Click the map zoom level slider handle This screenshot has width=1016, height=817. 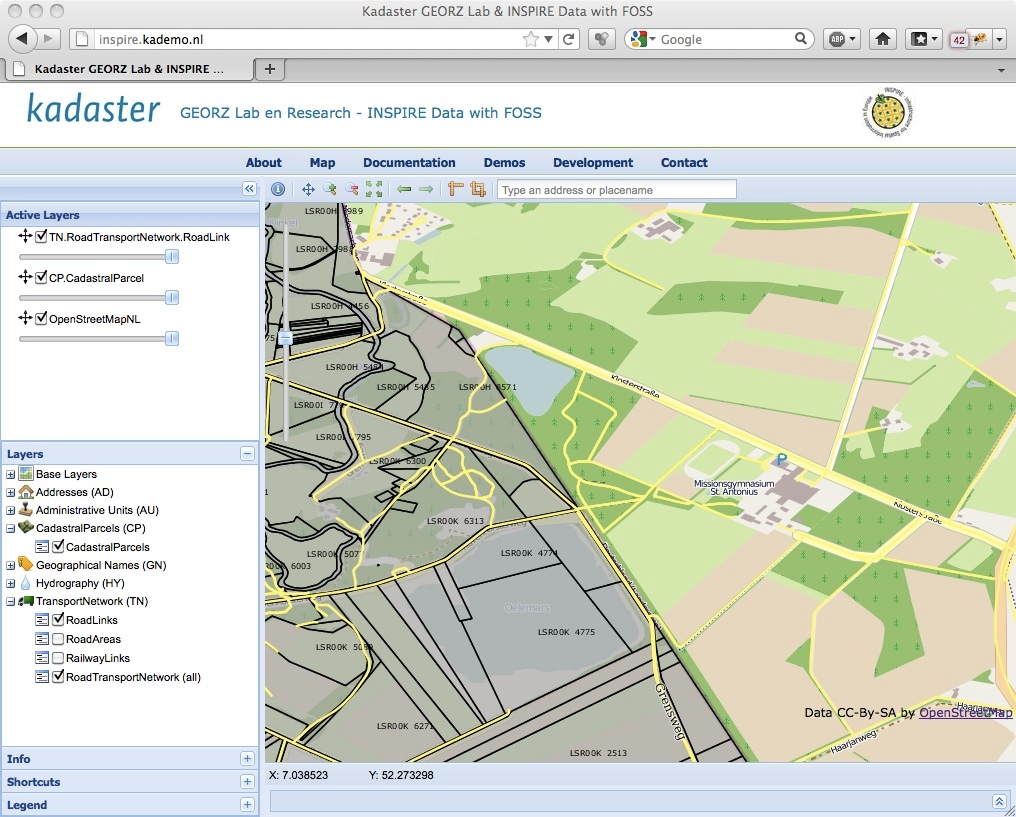pos(285,338)
